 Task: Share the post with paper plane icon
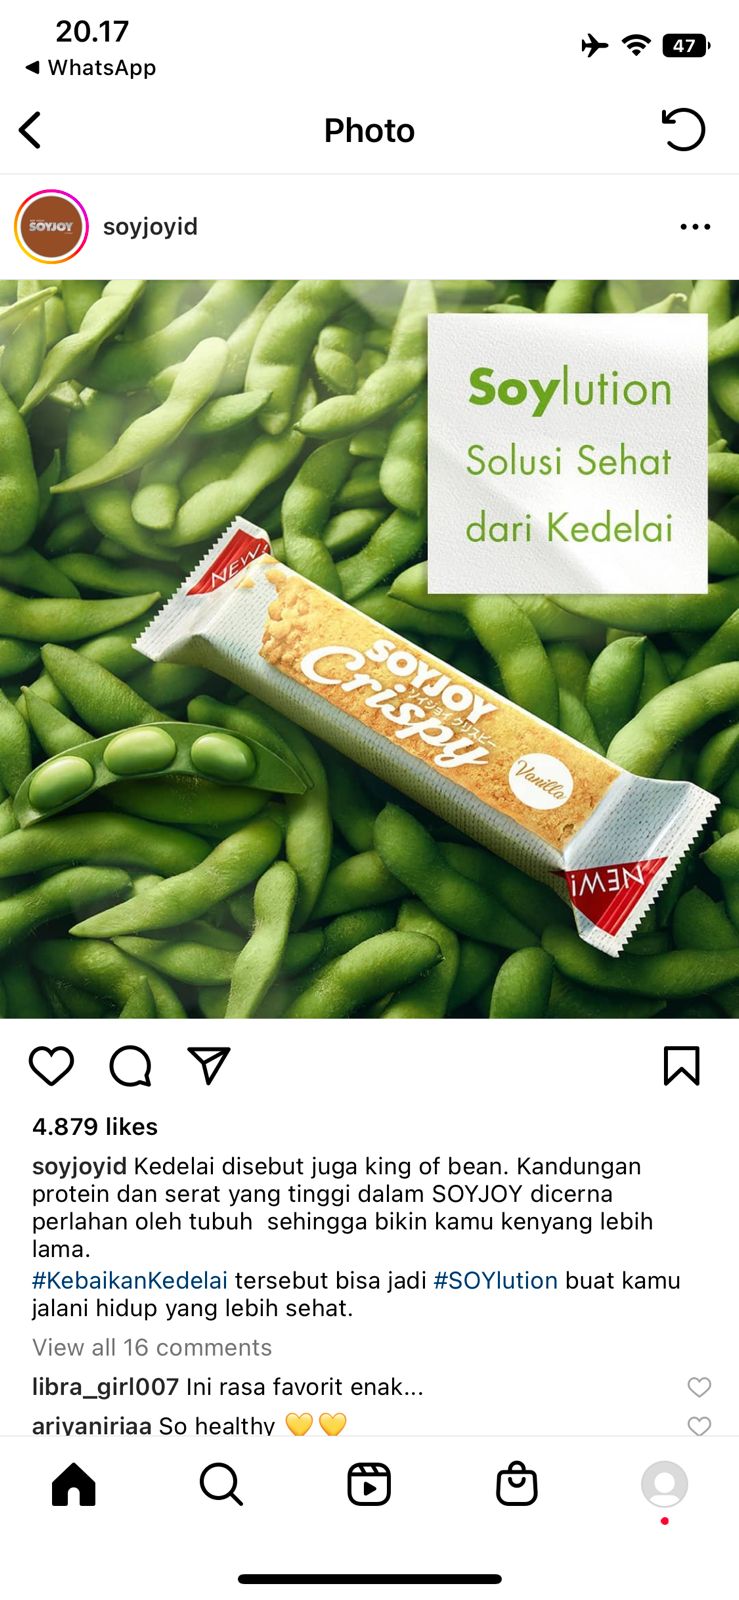209,1066
